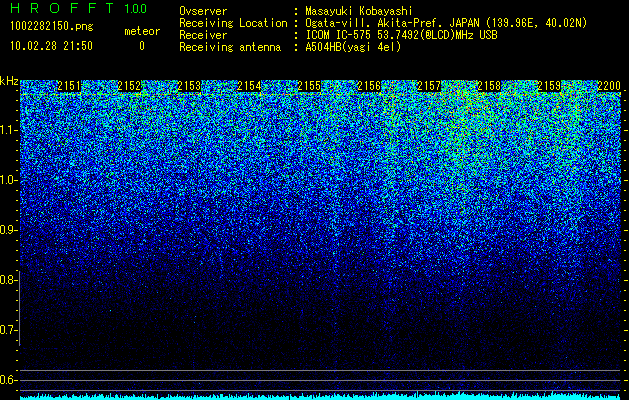Click the 2151 time marker
This screenshot has width=629, height=400.
[69, 86]
